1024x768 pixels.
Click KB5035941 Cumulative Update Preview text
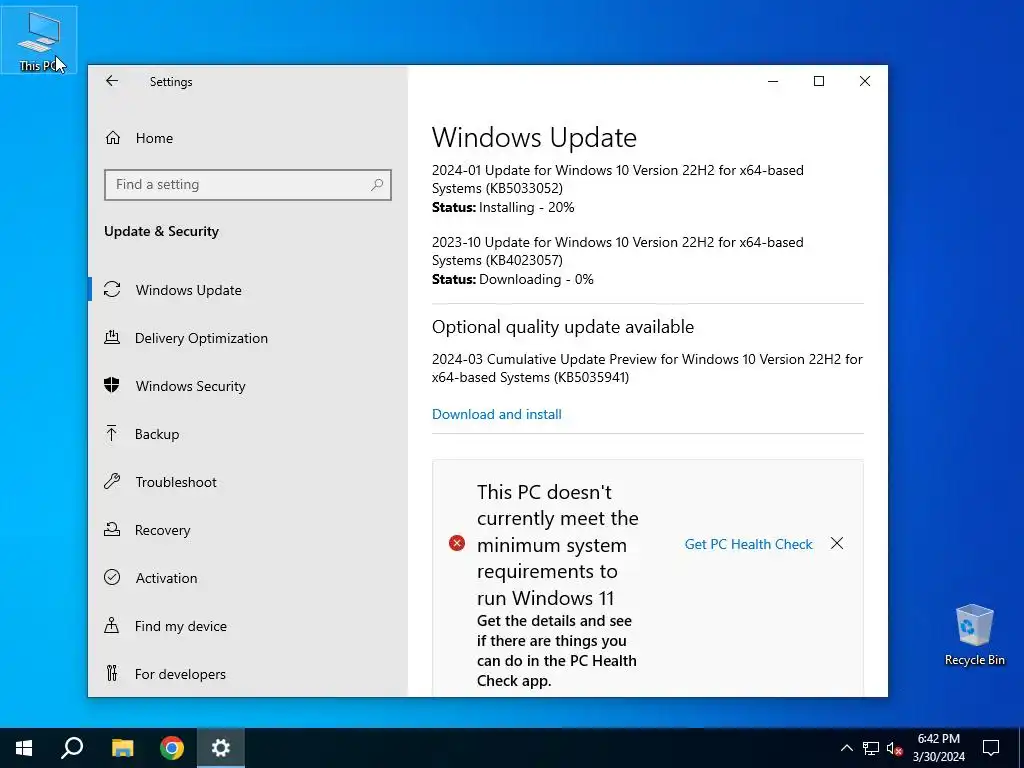[x=647, y=368]
